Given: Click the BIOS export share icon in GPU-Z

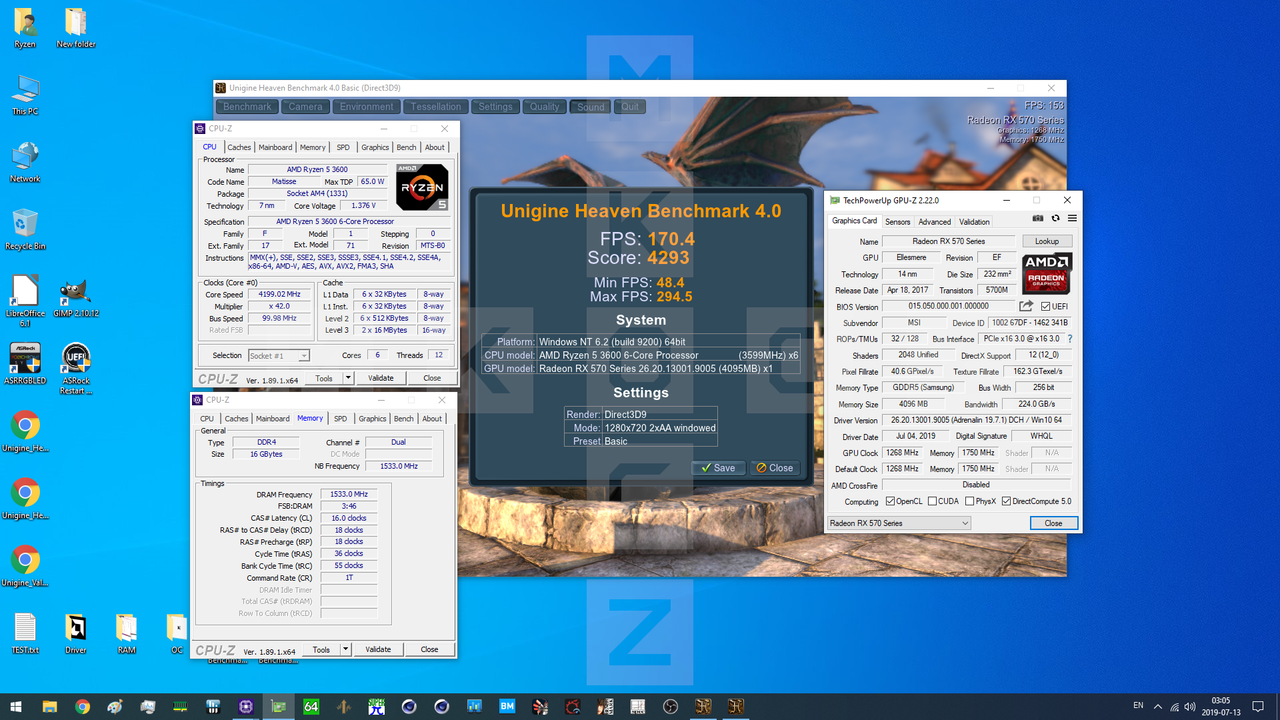Looking at the screenshot, I should coord(1027,306).
